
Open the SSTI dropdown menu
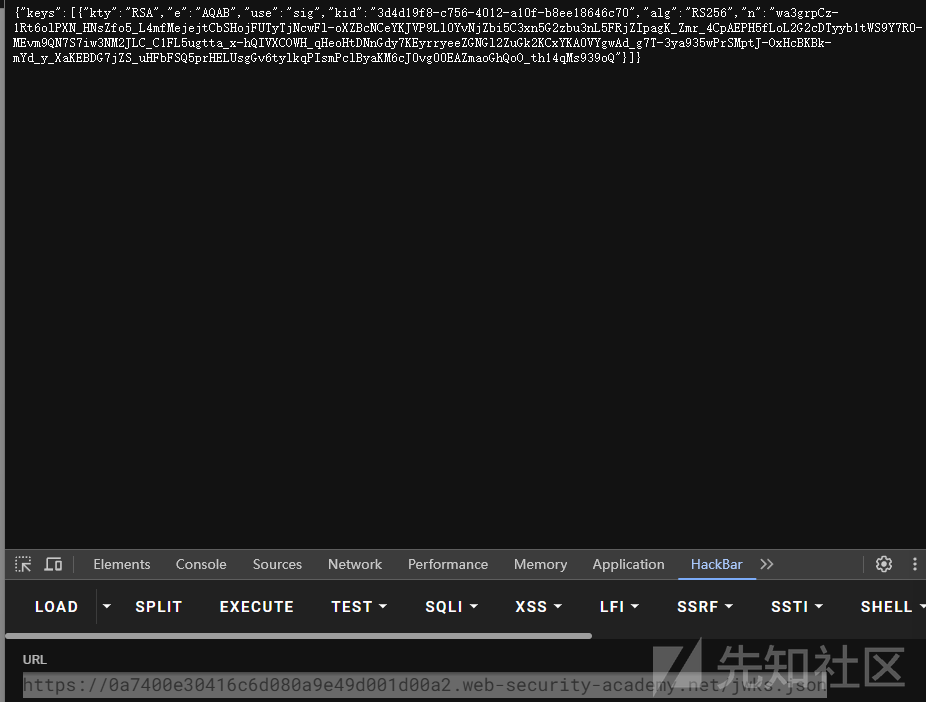pos(797,607)
